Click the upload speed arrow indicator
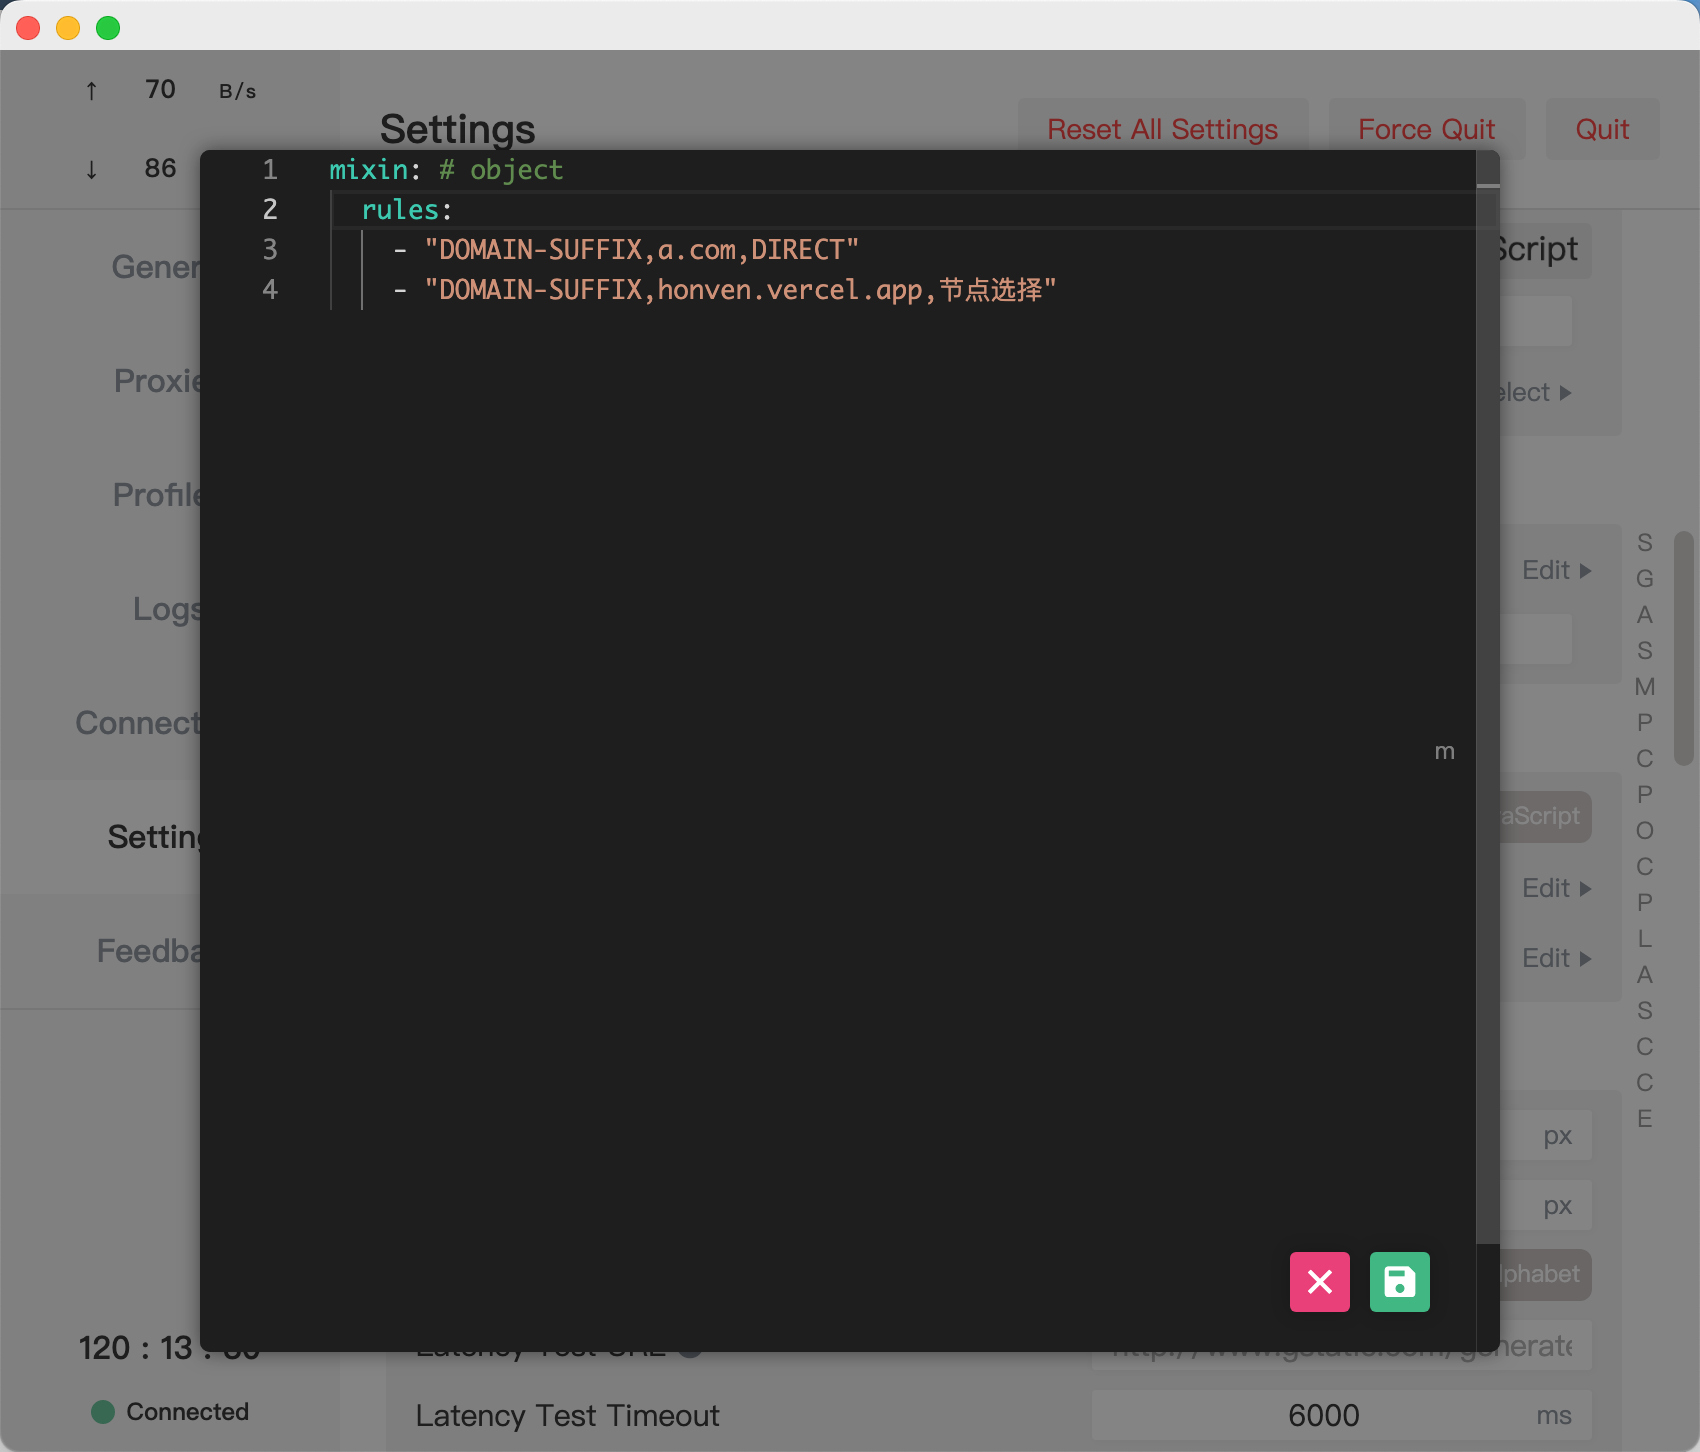The image size is (1700, 1452). [91, 91]
